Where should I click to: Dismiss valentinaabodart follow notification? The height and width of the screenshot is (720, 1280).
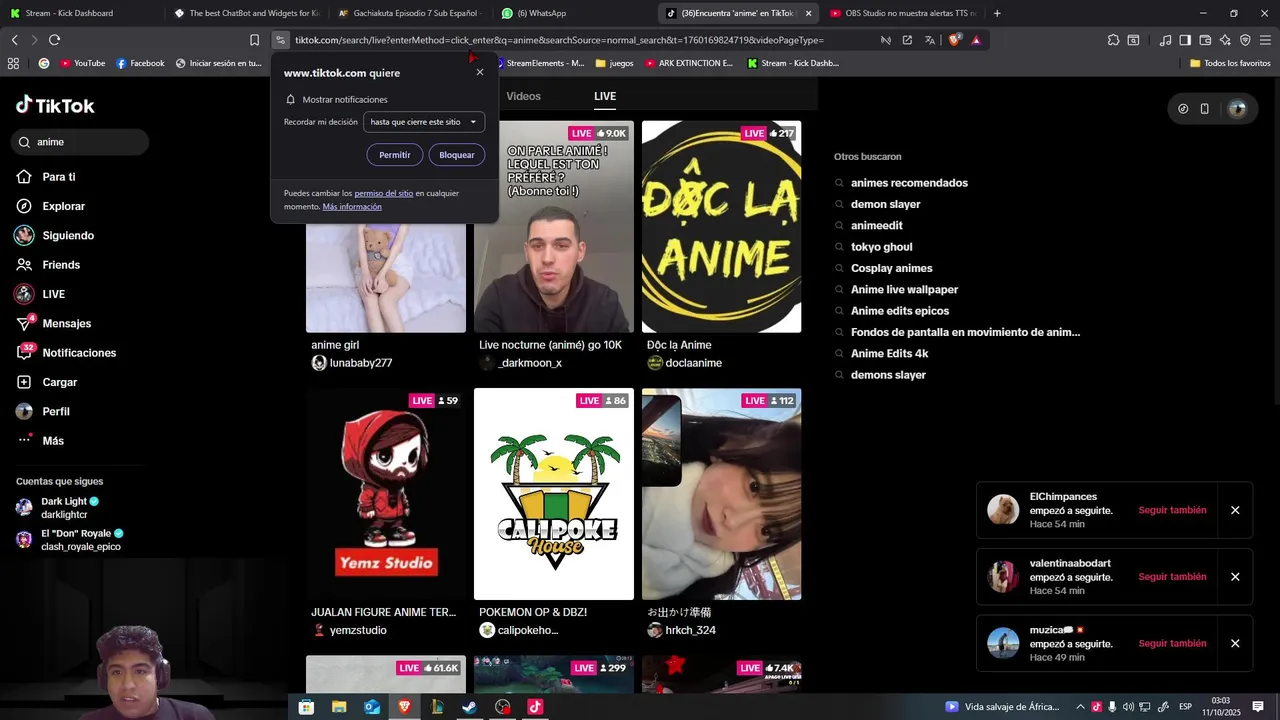(1235, 577)
